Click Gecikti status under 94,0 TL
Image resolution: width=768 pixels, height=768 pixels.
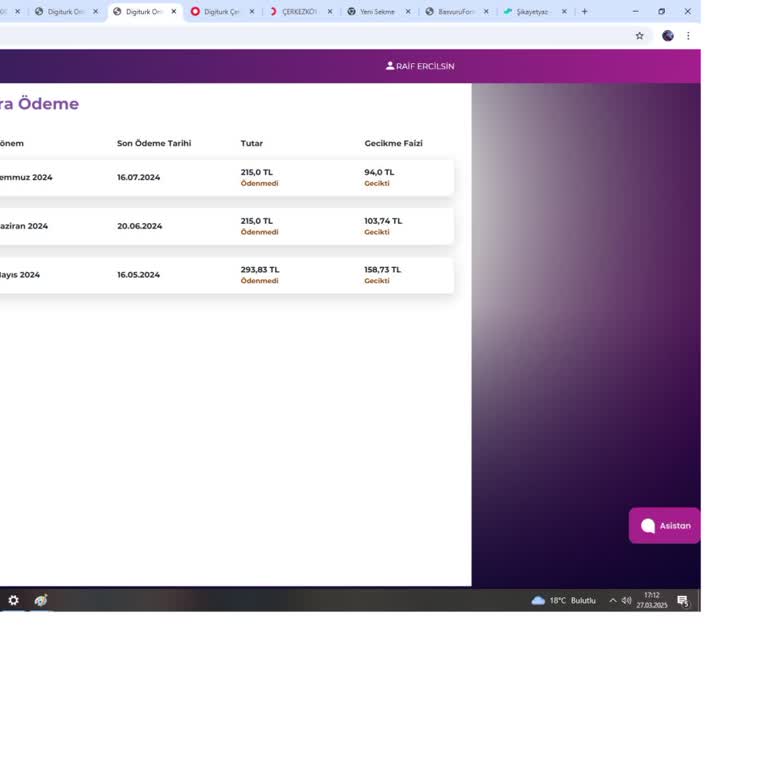click(x=377, y=183)
